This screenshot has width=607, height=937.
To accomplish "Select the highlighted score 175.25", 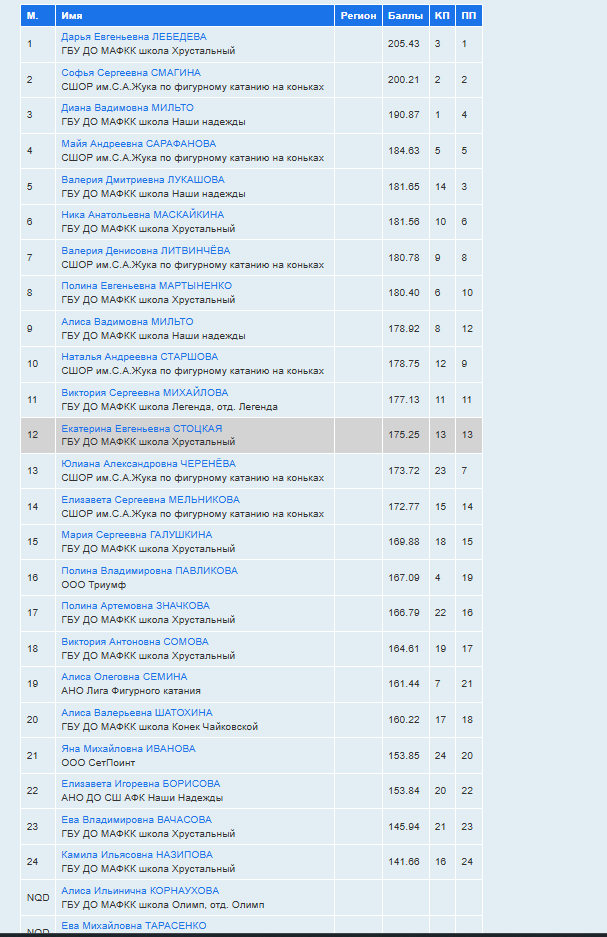I will click(404, 435).
